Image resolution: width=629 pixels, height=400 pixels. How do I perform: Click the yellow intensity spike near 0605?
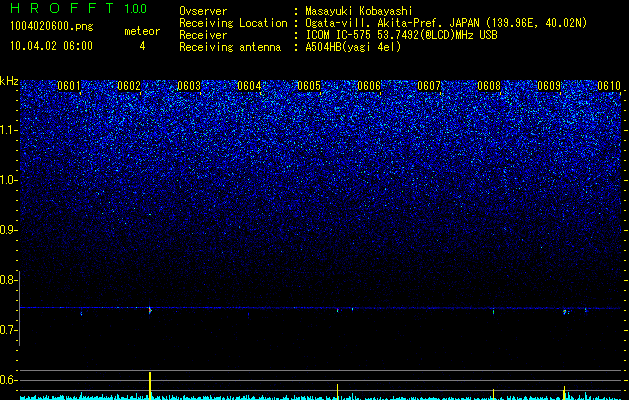(337, 392)
